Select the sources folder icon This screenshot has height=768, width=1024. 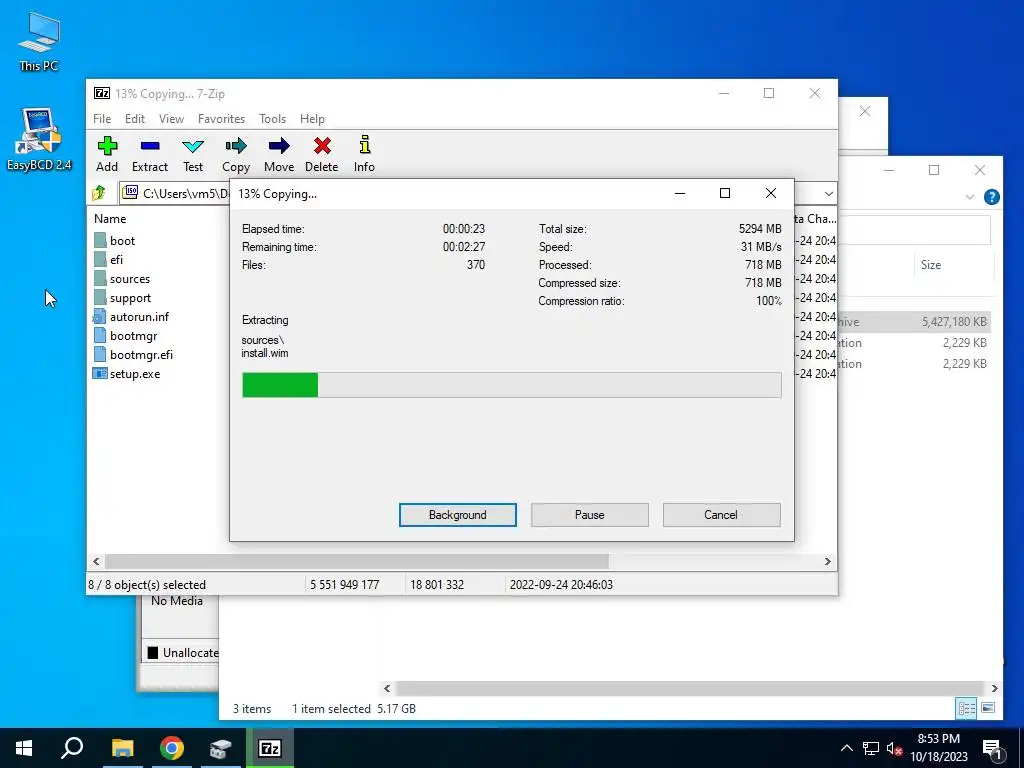(x=100, y=278)
